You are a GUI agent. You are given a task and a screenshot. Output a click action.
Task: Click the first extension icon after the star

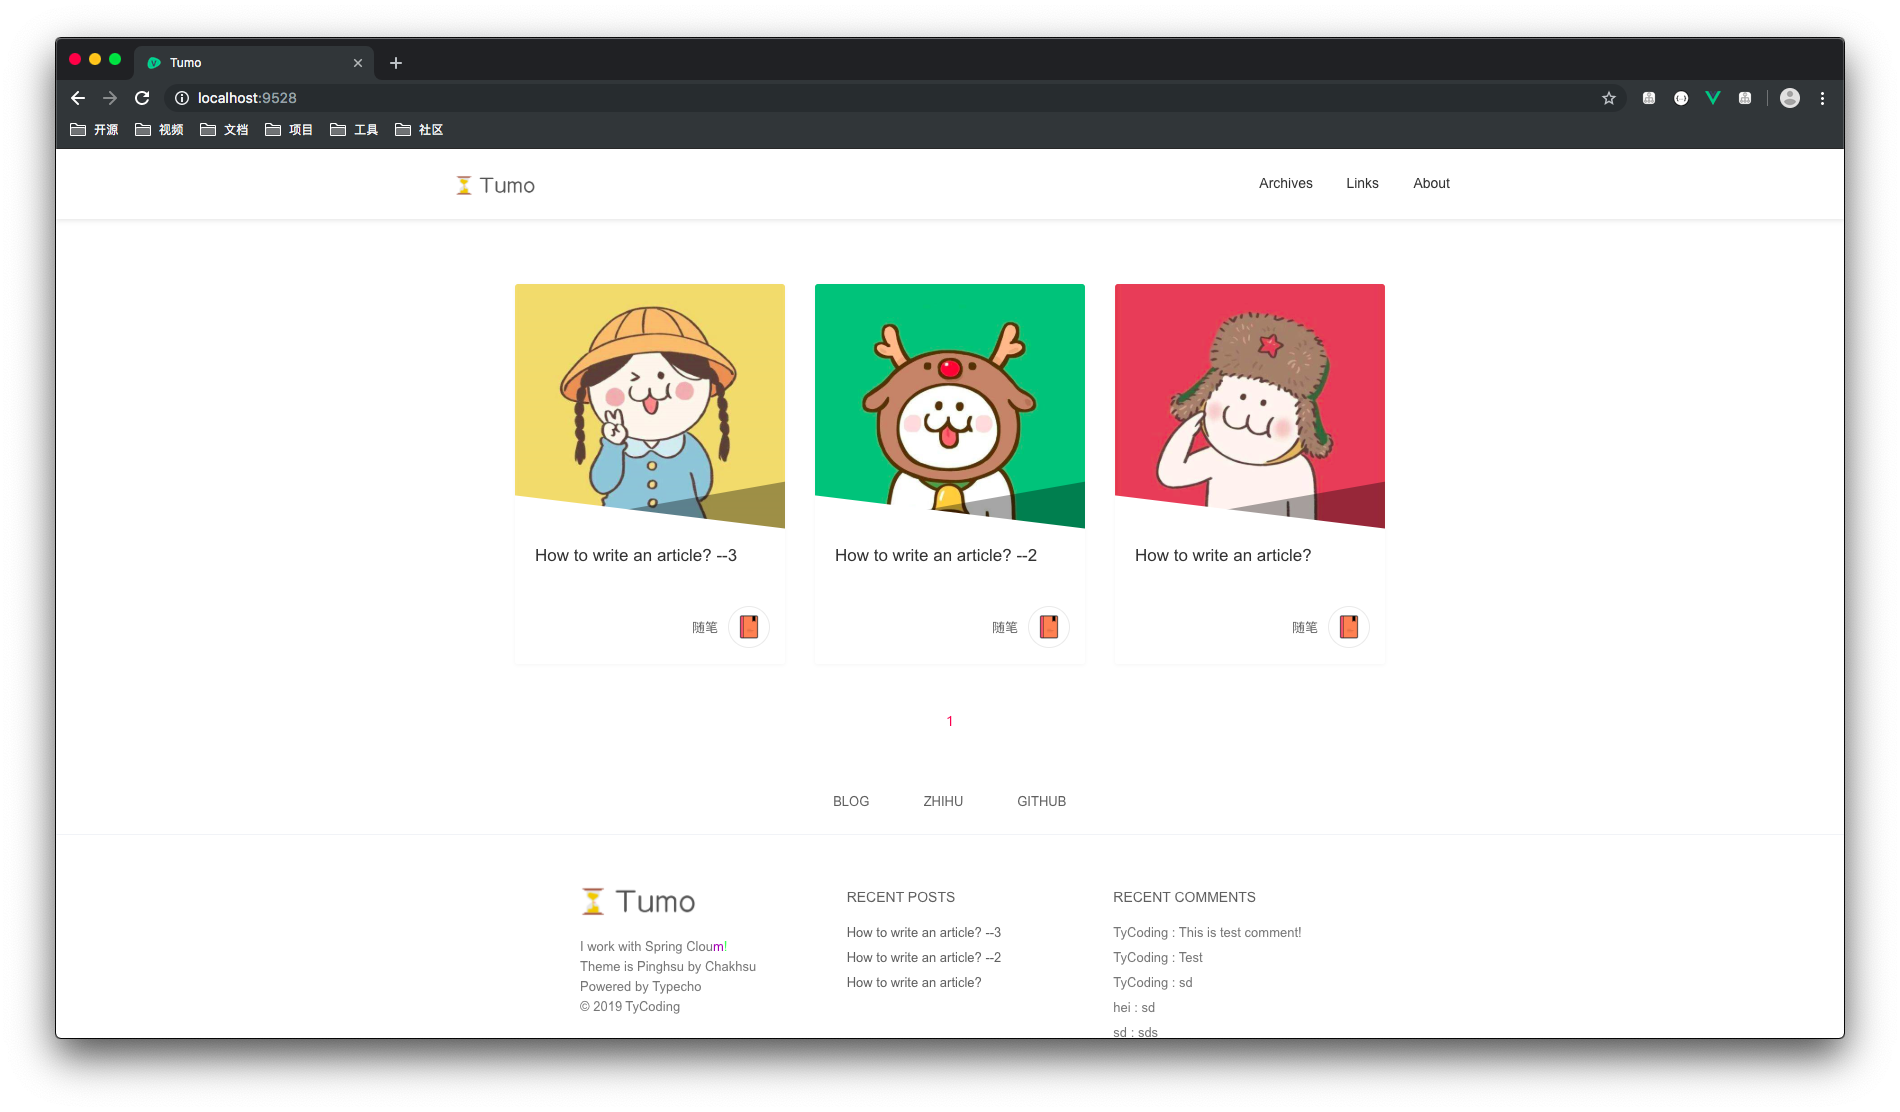click(1649, 98)
